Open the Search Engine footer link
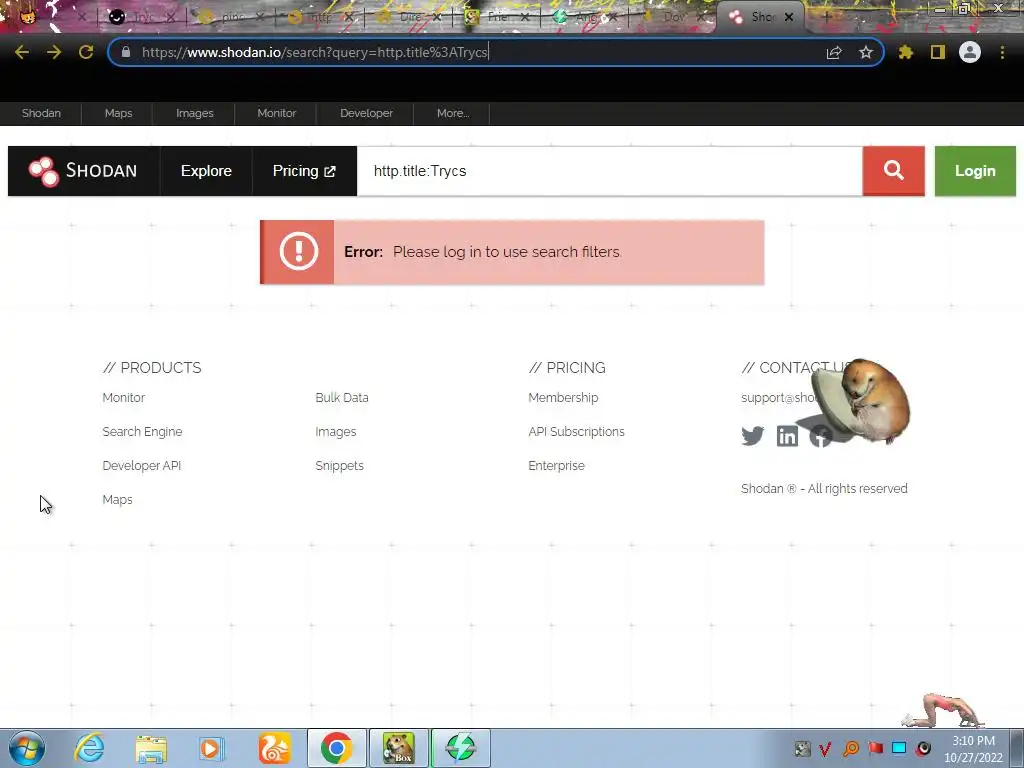 coord(142,432)
